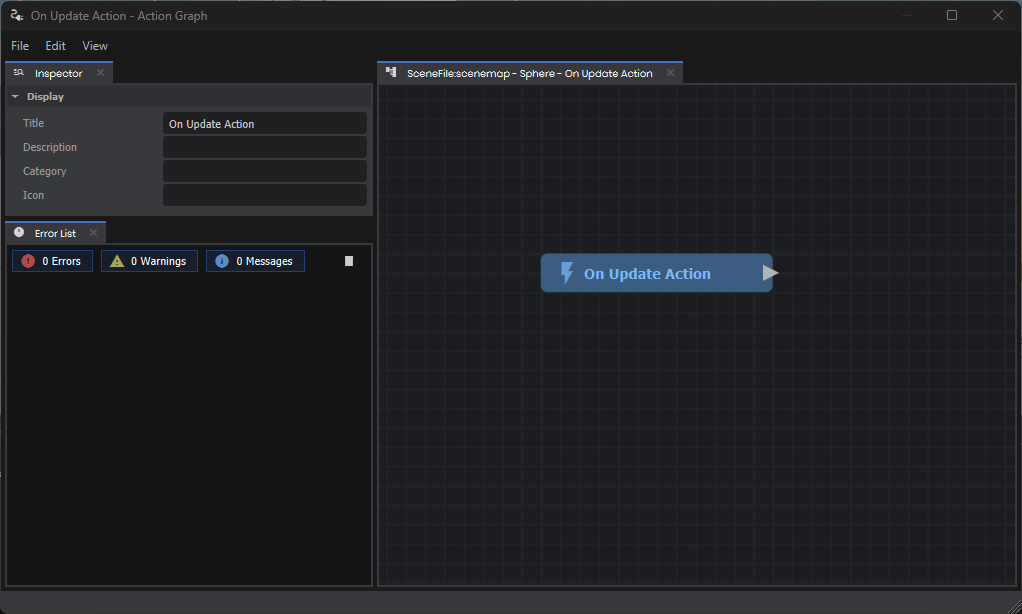Click the lightning bolt on the On Update Action node

[x=567, y=272]
